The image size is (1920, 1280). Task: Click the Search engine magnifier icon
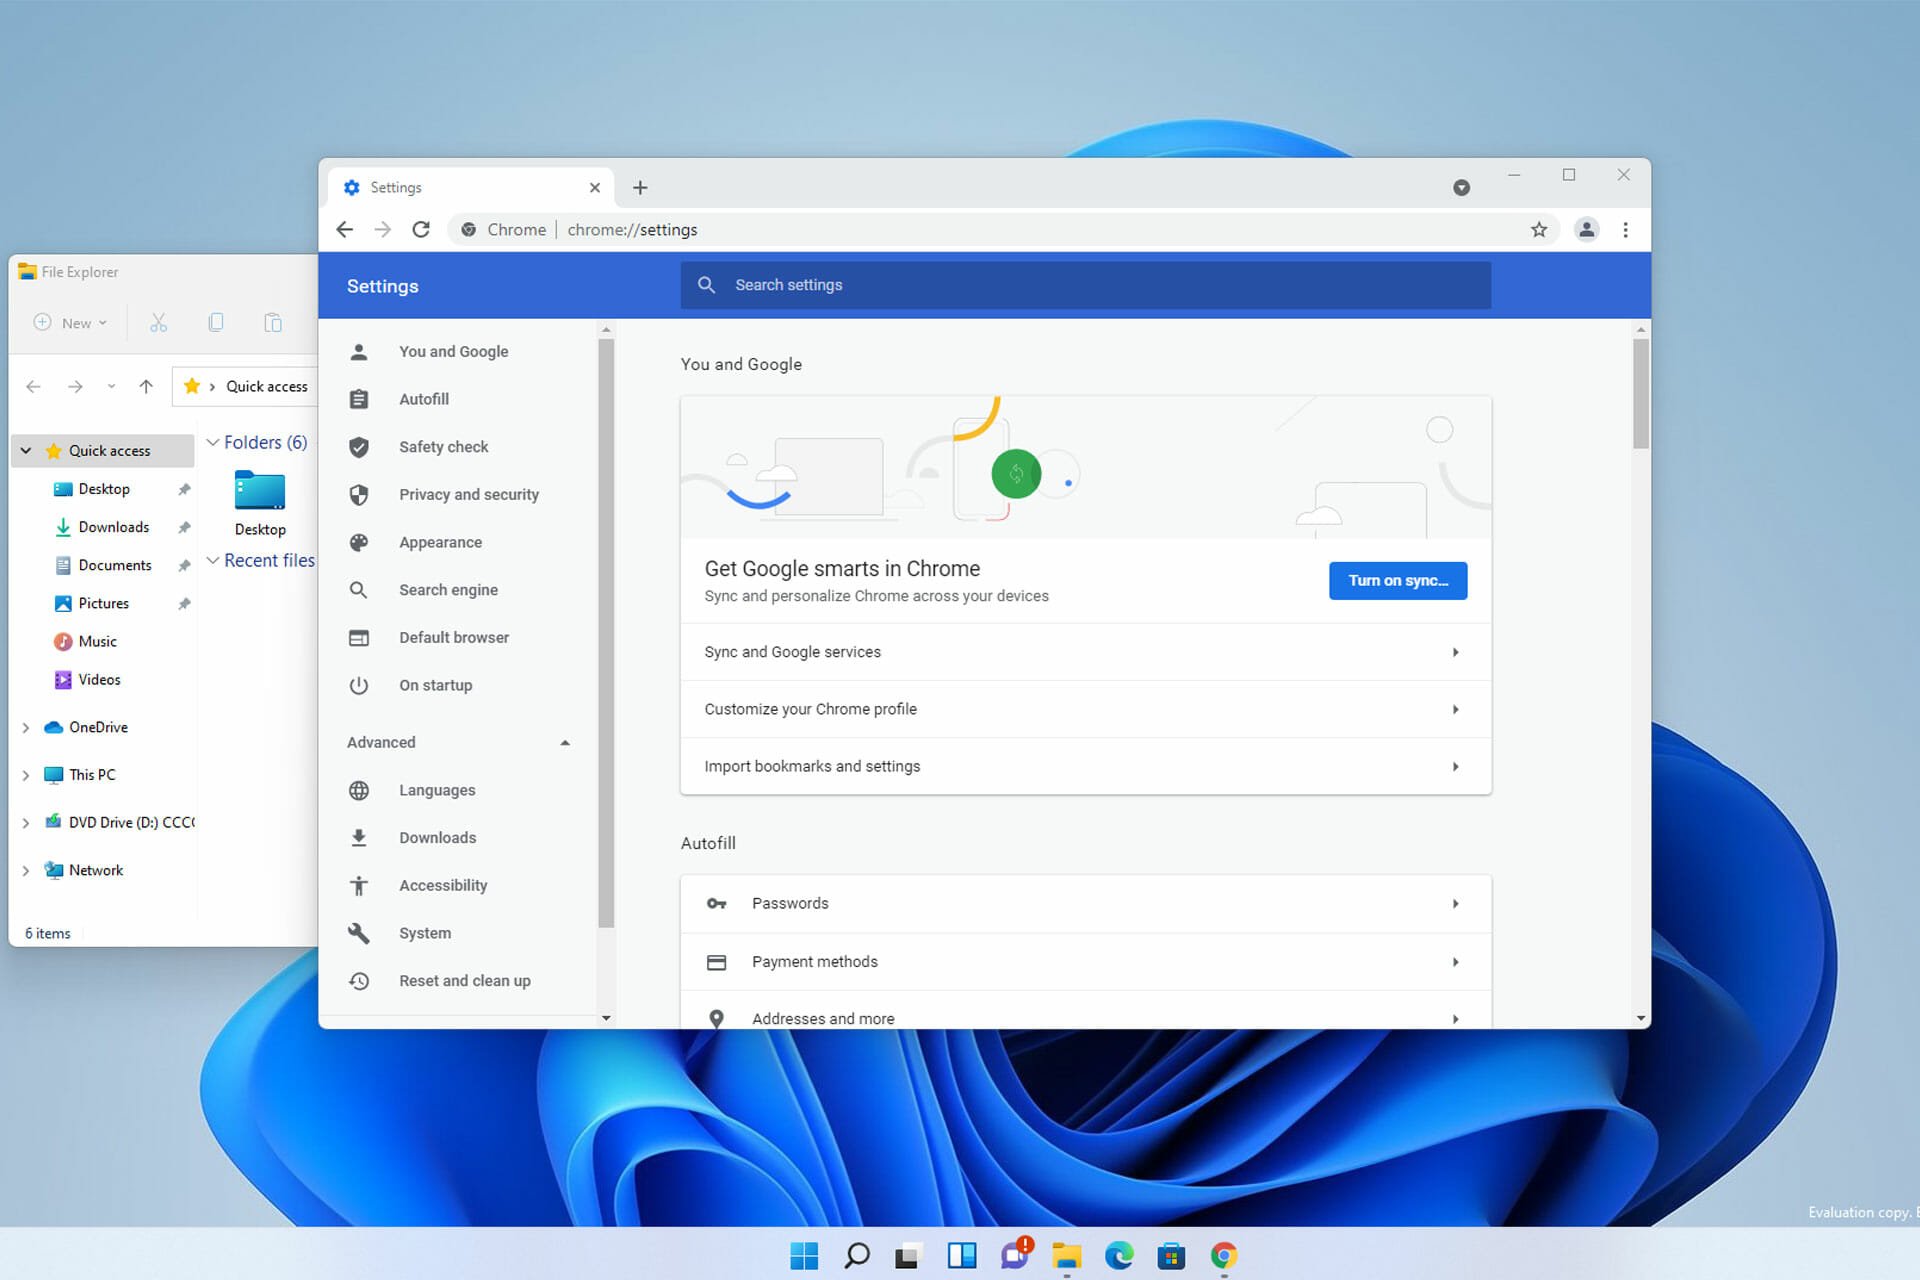pos(361,589)
